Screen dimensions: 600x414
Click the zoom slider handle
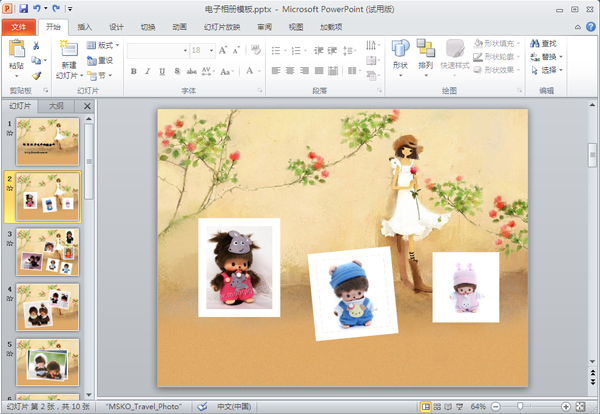point(520,406)
